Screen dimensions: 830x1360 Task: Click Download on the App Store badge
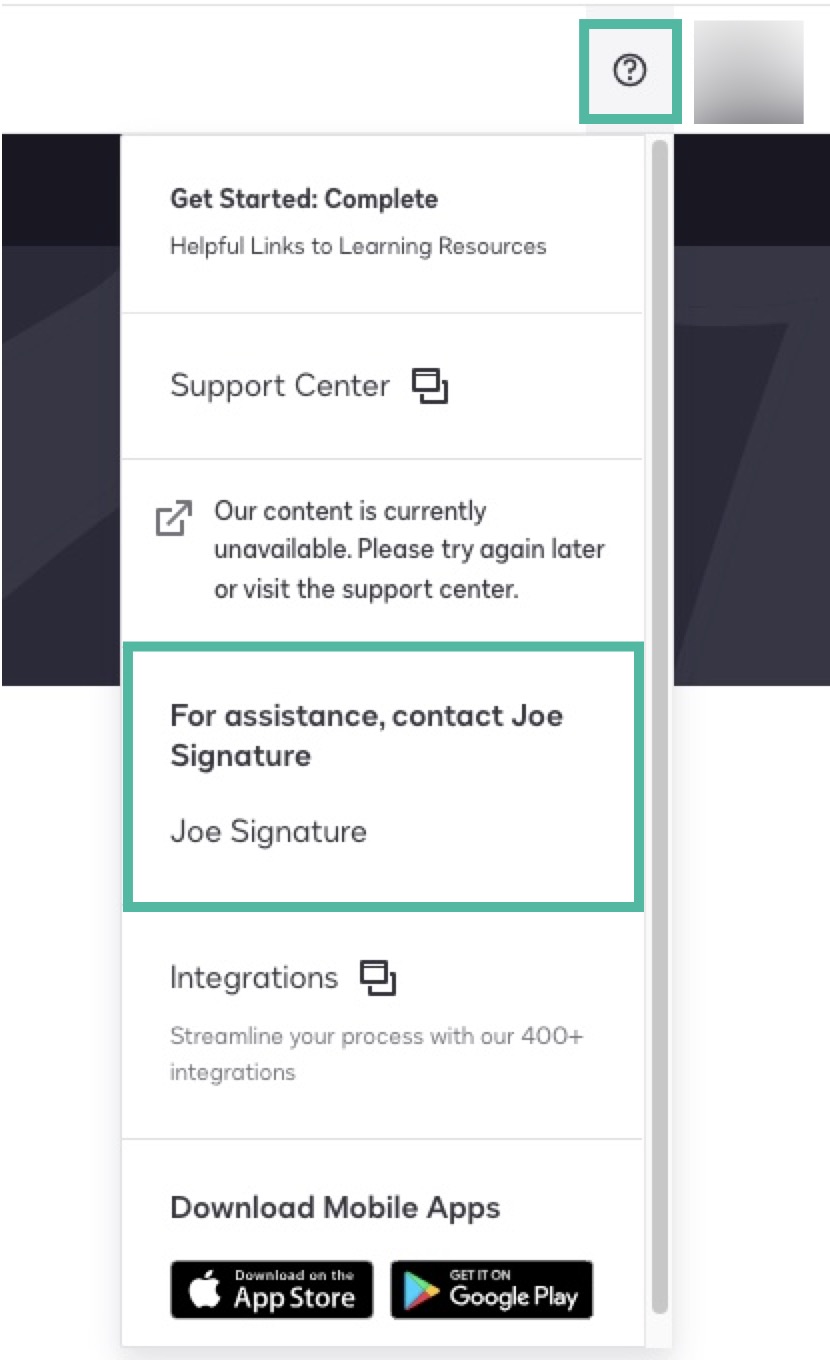[x=271, y=1289]
